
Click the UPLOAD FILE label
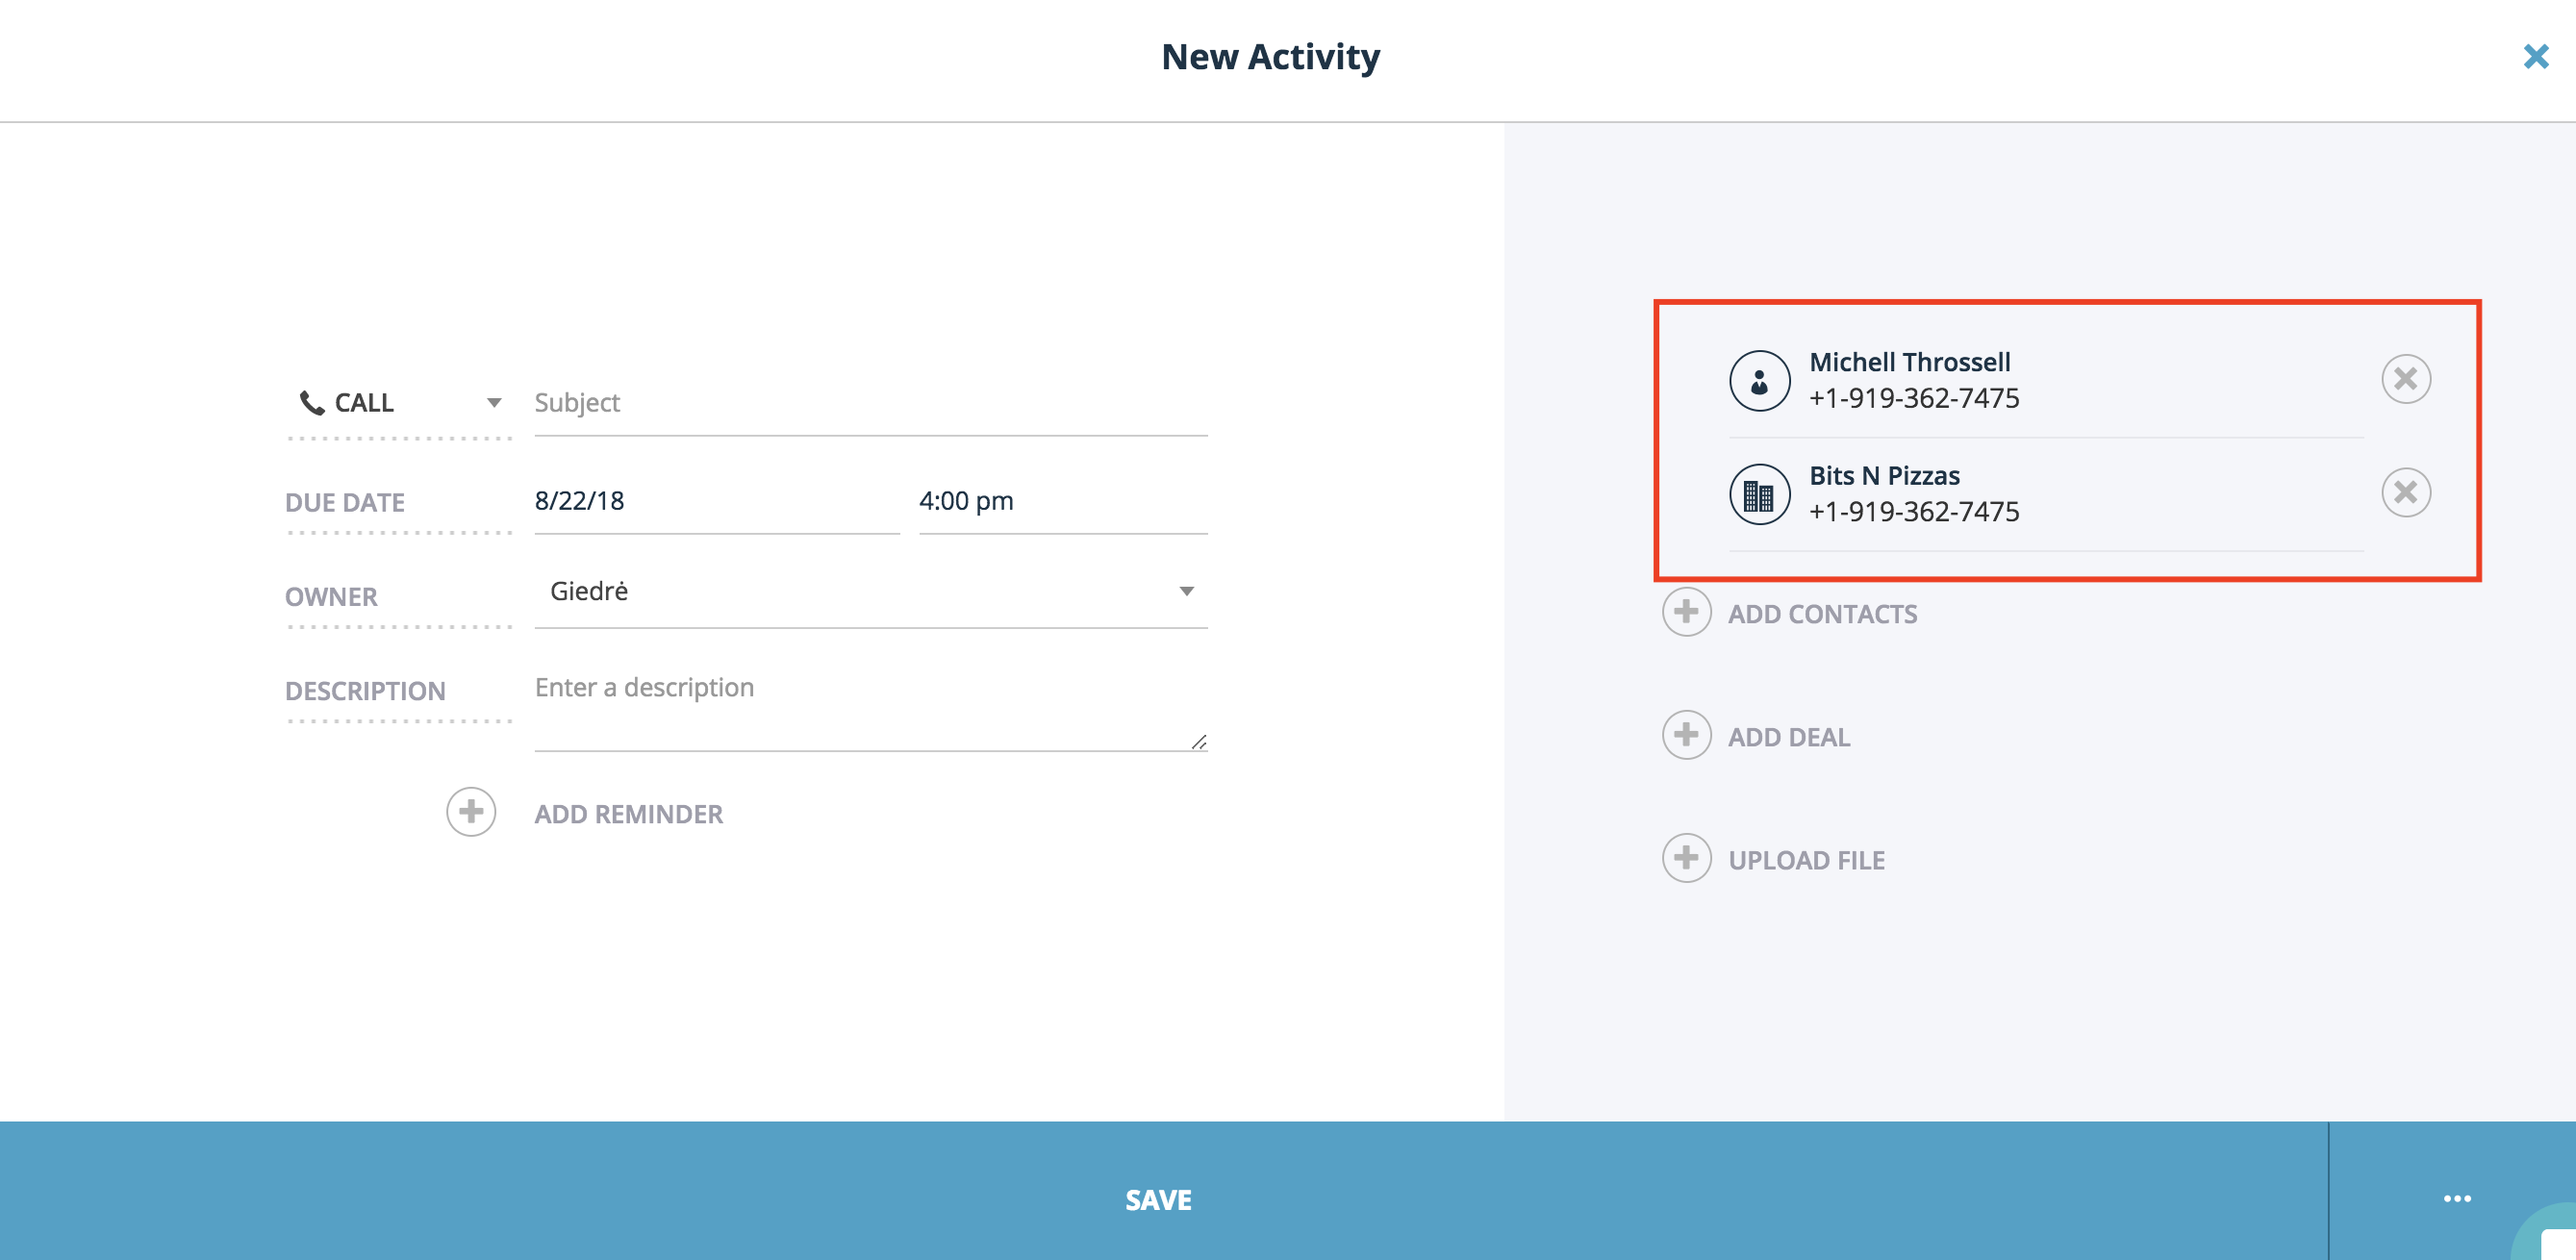click(x=1806, y=860)
